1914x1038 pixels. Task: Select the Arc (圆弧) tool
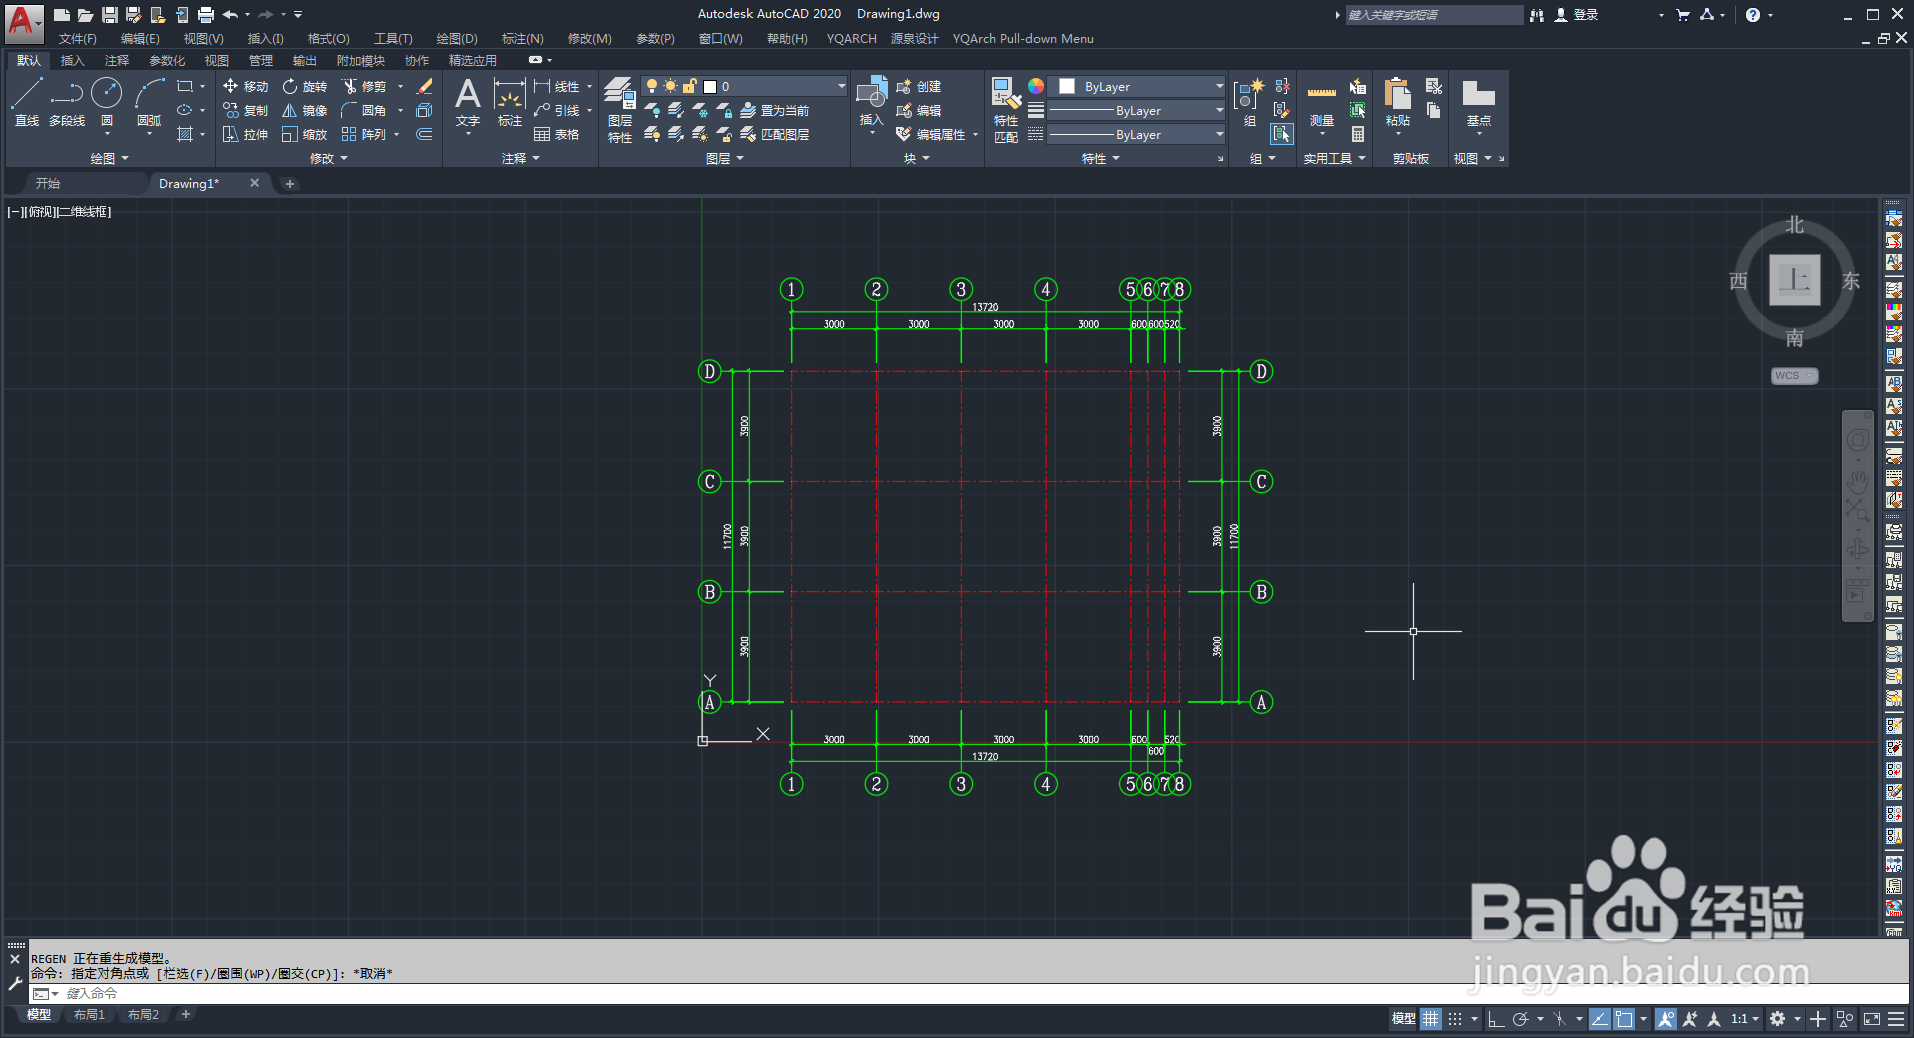click(149, 102)
